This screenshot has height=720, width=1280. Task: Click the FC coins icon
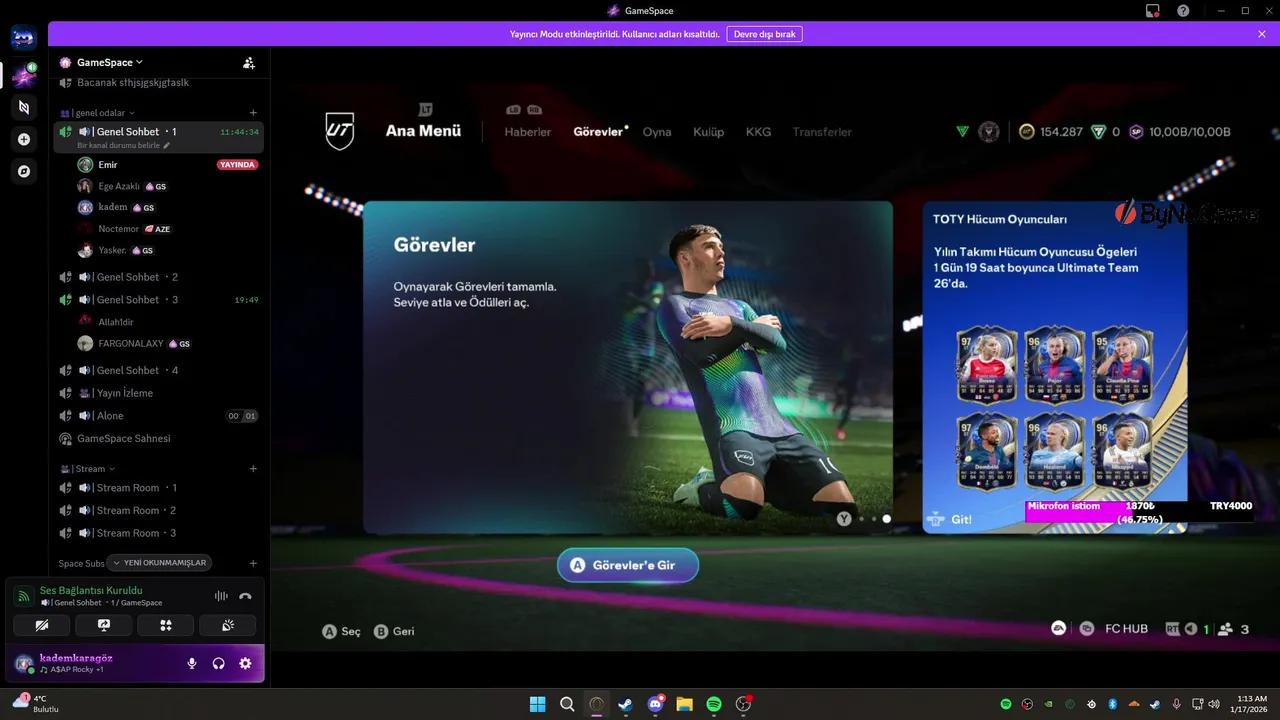(x=1027, y=131)
